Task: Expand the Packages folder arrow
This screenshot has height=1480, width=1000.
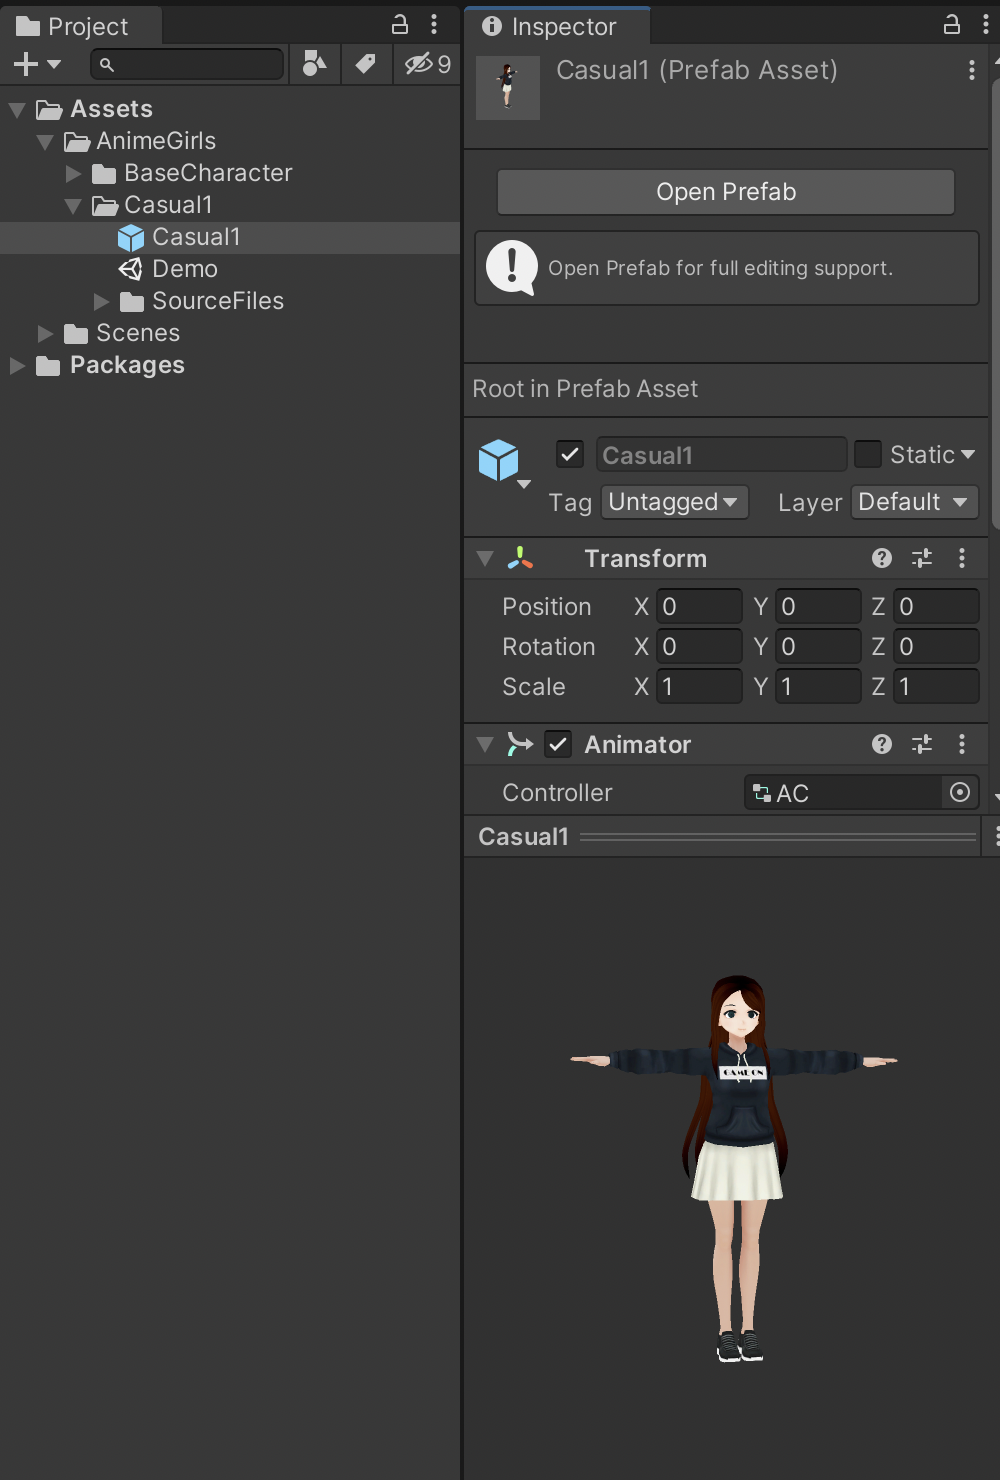Action: (17, 365)
